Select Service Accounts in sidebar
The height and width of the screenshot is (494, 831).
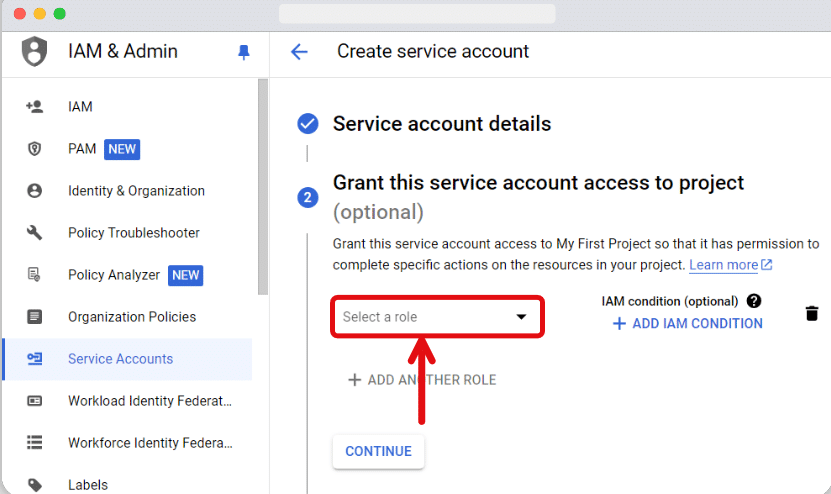[127, 359]
